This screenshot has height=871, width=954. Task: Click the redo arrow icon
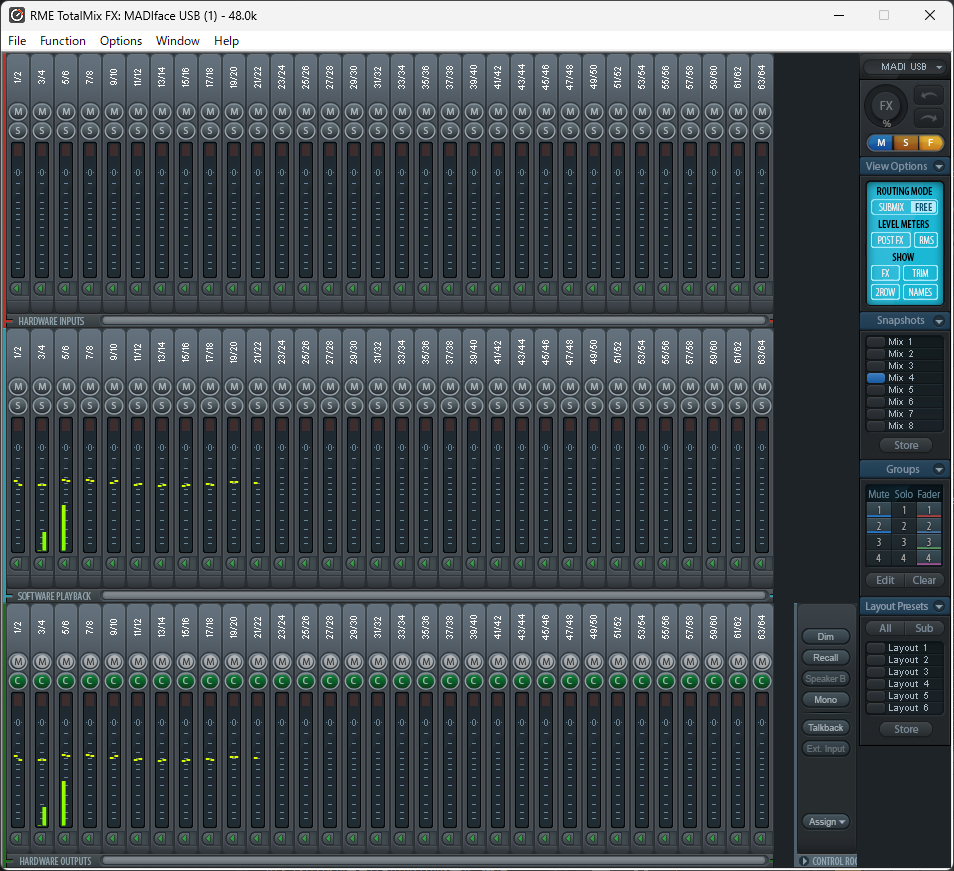928,118
